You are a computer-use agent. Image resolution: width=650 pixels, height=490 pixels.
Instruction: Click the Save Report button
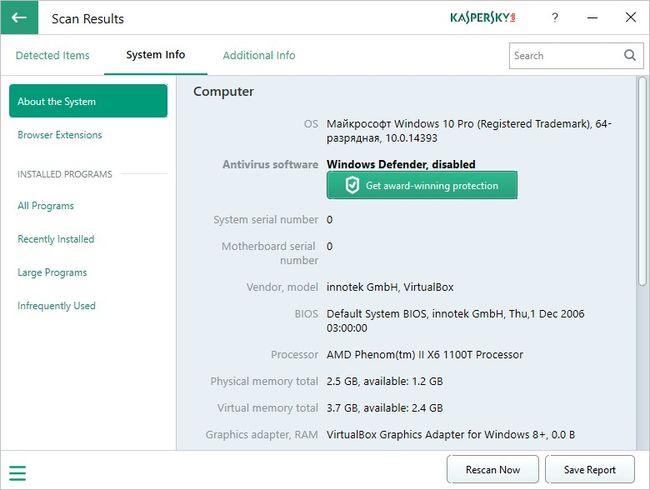click(x=589, y=469)
